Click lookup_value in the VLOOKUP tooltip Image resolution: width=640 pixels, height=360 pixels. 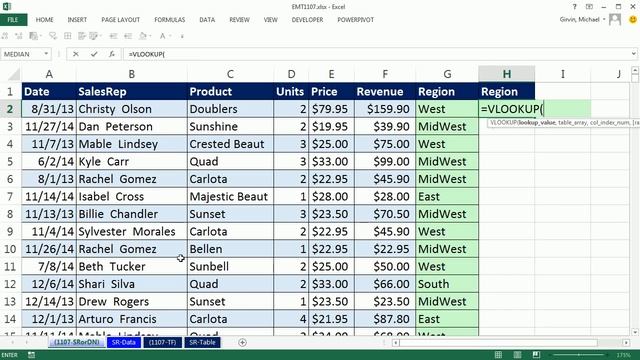[x=537, y=122]
